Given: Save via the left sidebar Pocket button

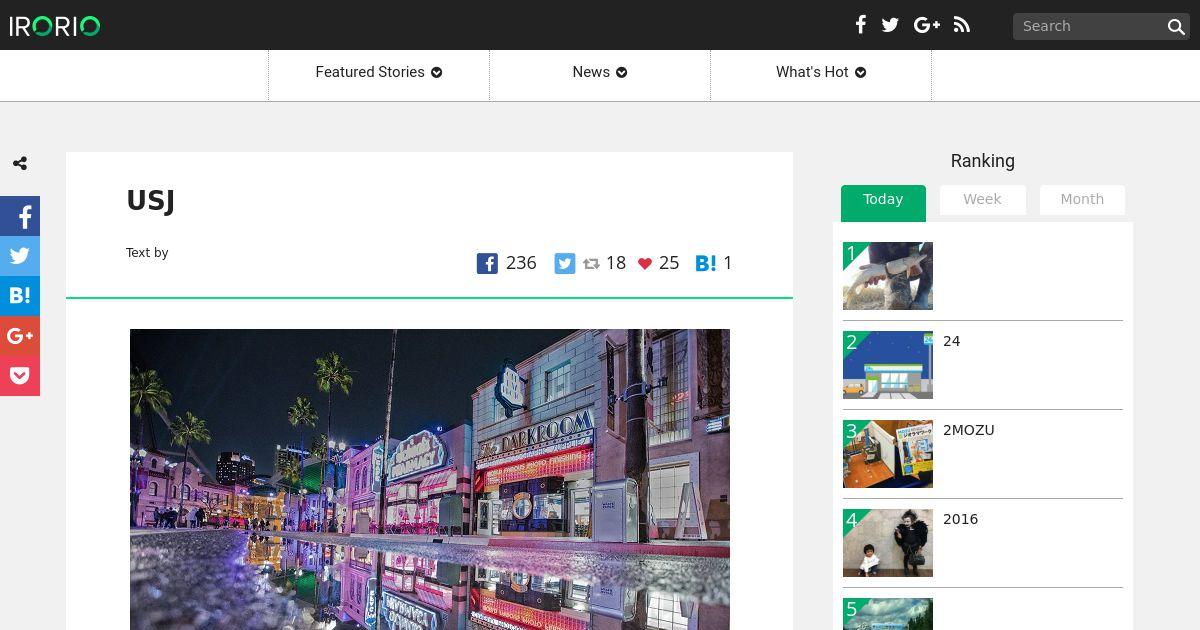Looking at the screenshot, I should click(x=20, y=376).
